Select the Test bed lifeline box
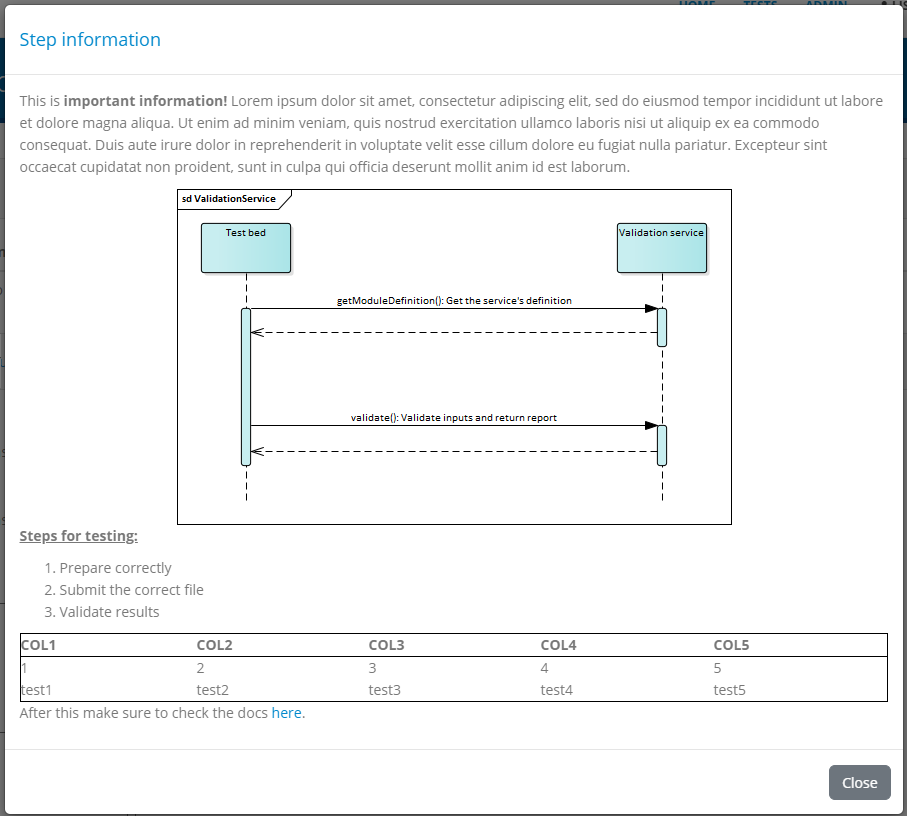This screenshot has height=816, width=907. pos(245,247)
